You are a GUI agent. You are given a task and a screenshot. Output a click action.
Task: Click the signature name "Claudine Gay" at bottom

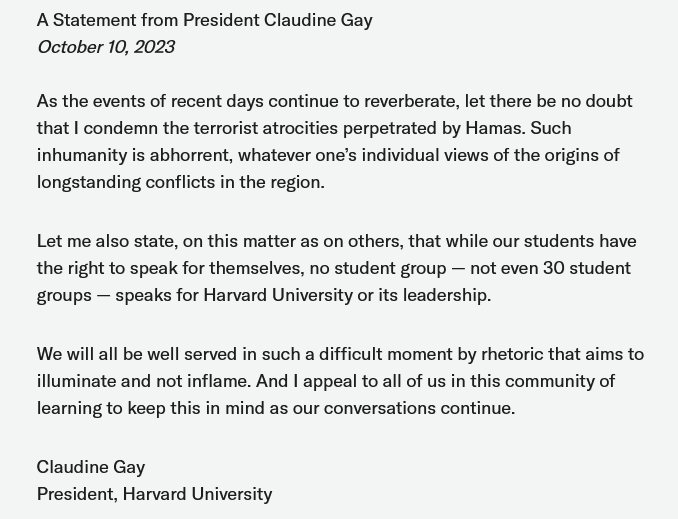91,467
